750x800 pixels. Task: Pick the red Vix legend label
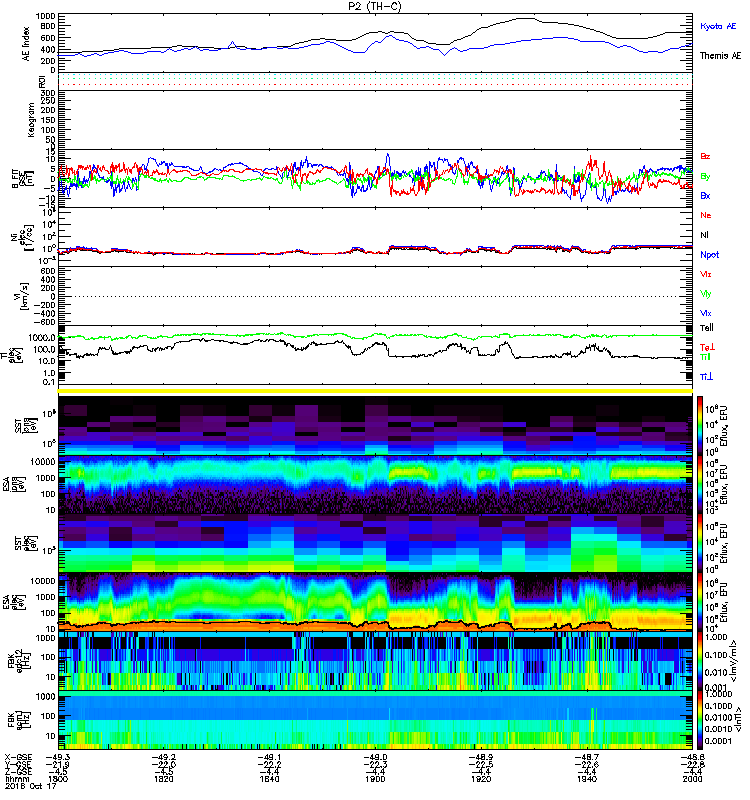click(705, 274)
